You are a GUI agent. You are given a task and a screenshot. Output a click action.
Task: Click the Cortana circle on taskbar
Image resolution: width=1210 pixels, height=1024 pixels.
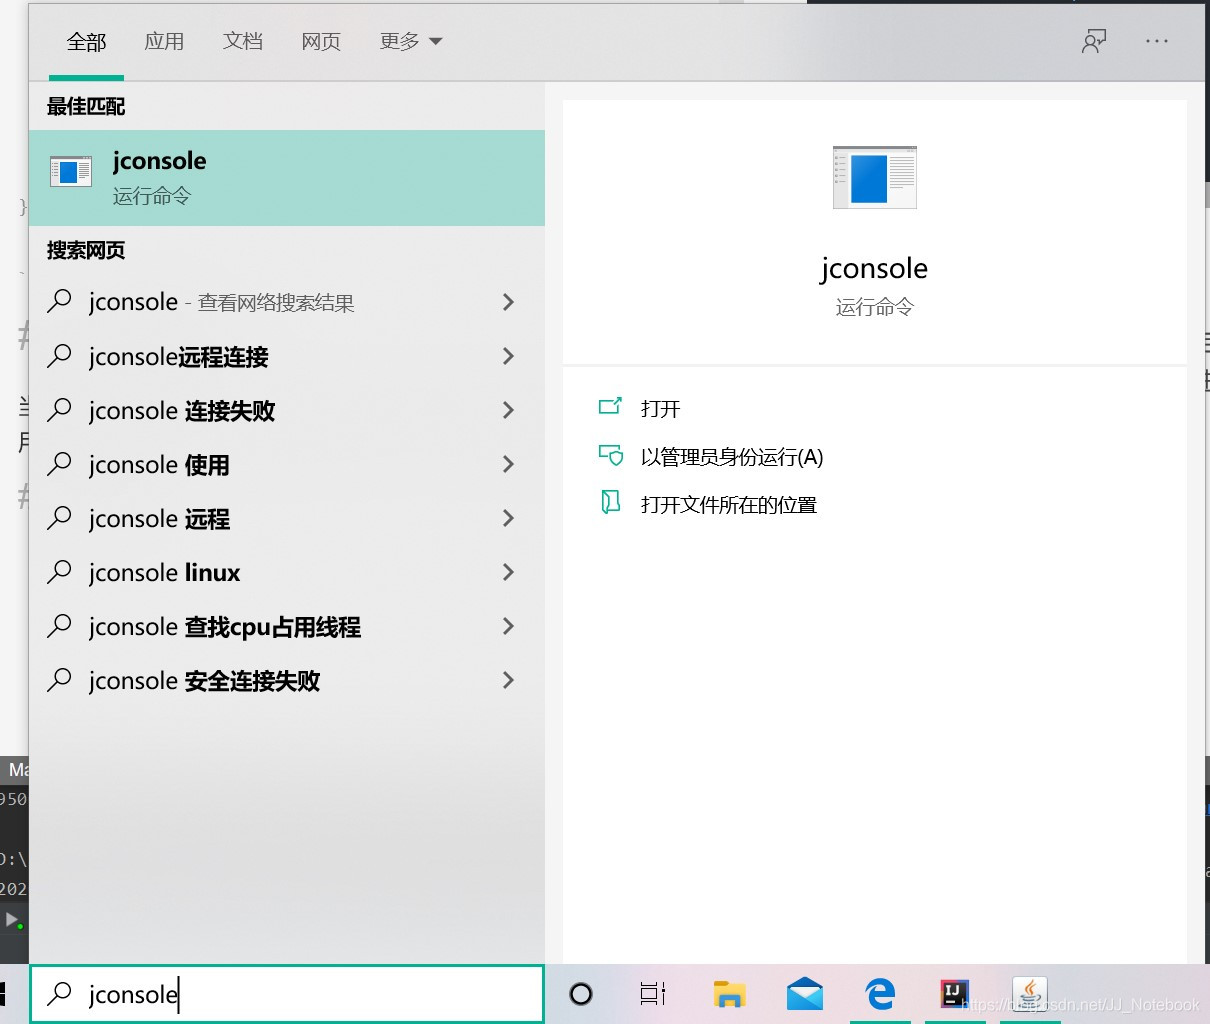pos(581,994)
